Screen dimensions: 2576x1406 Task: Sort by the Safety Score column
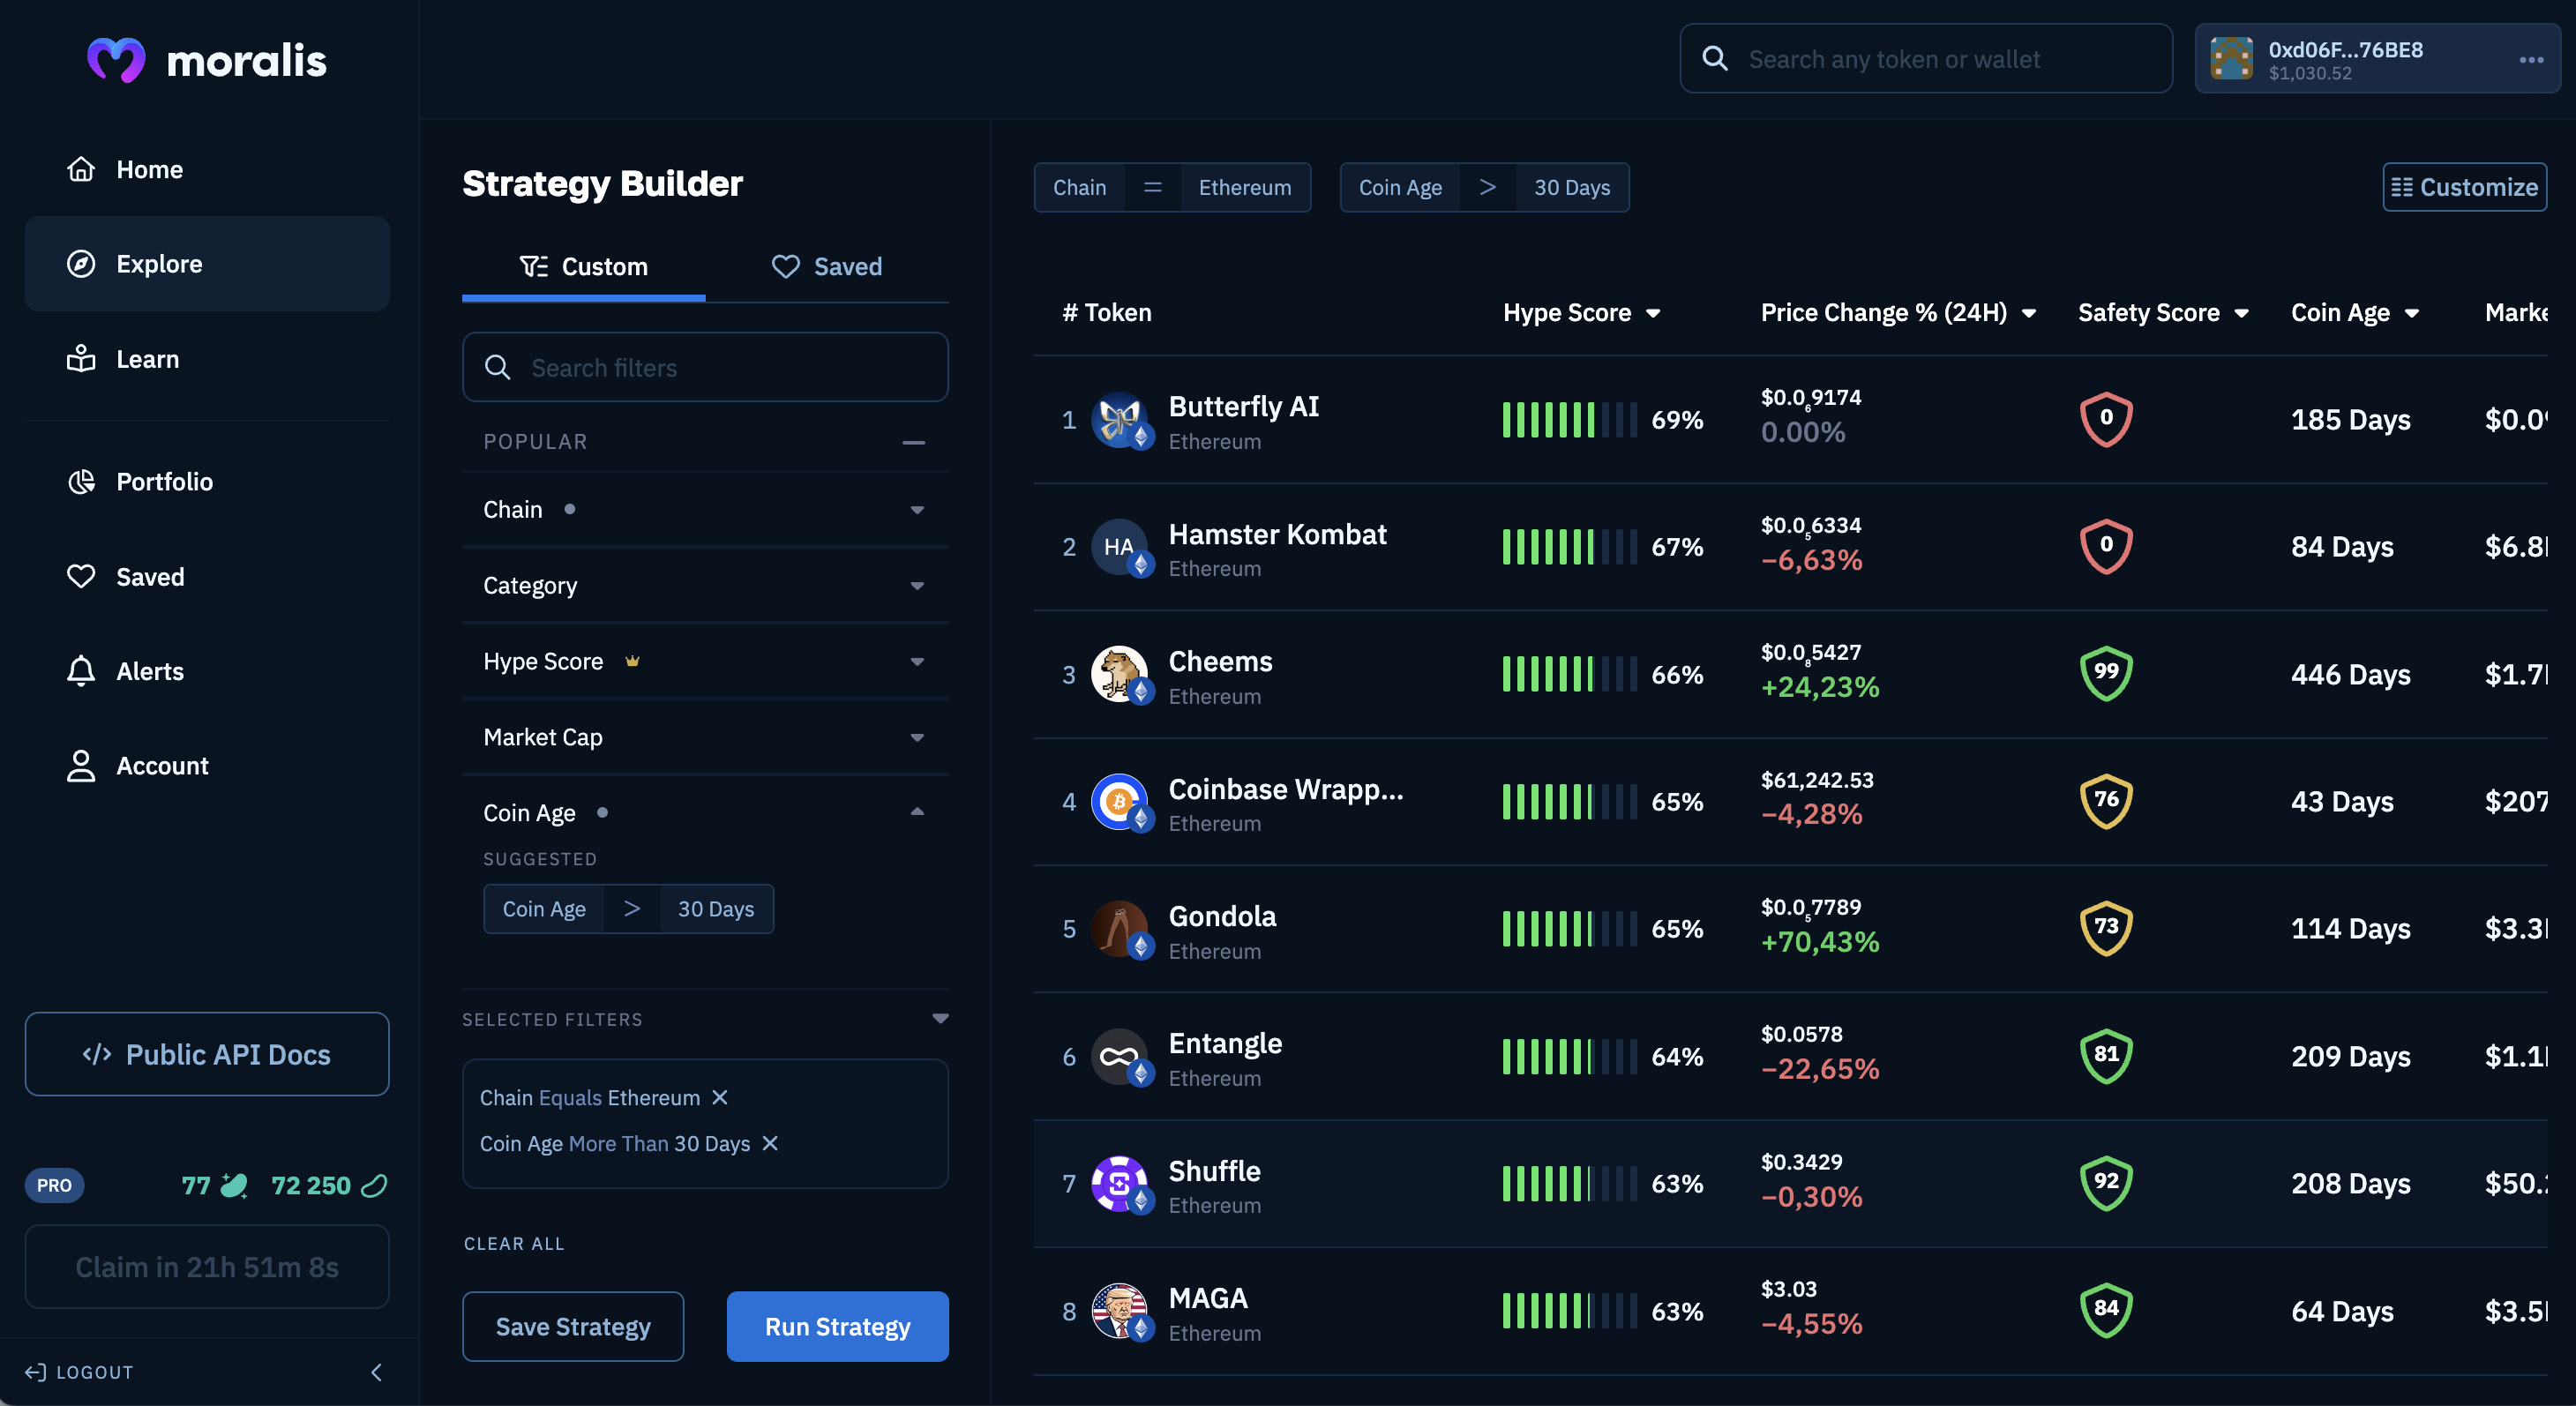tap(2163, 313)
